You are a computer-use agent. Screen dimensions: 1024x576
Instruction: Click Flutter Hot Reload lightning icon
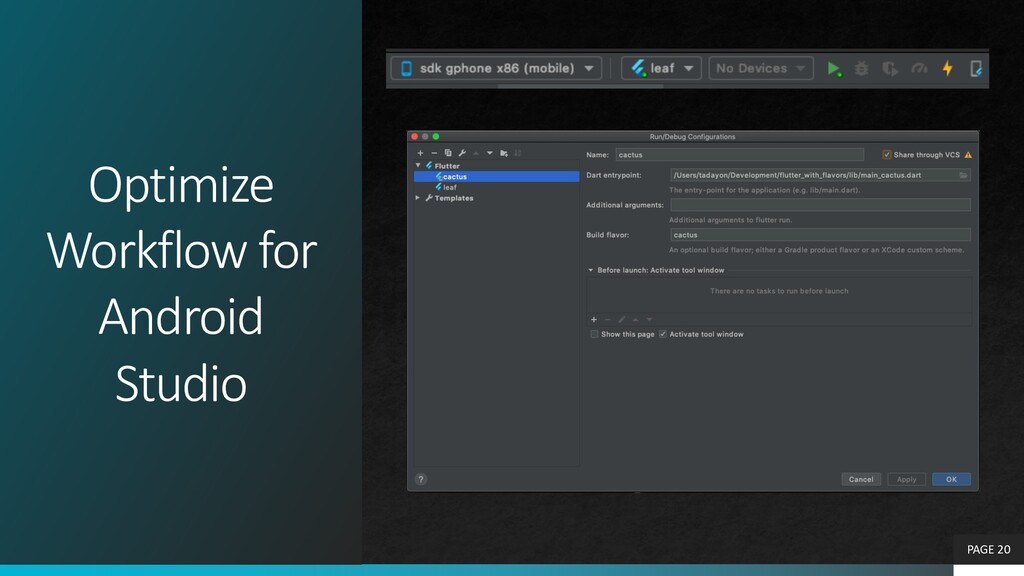(x=948, y=68)
